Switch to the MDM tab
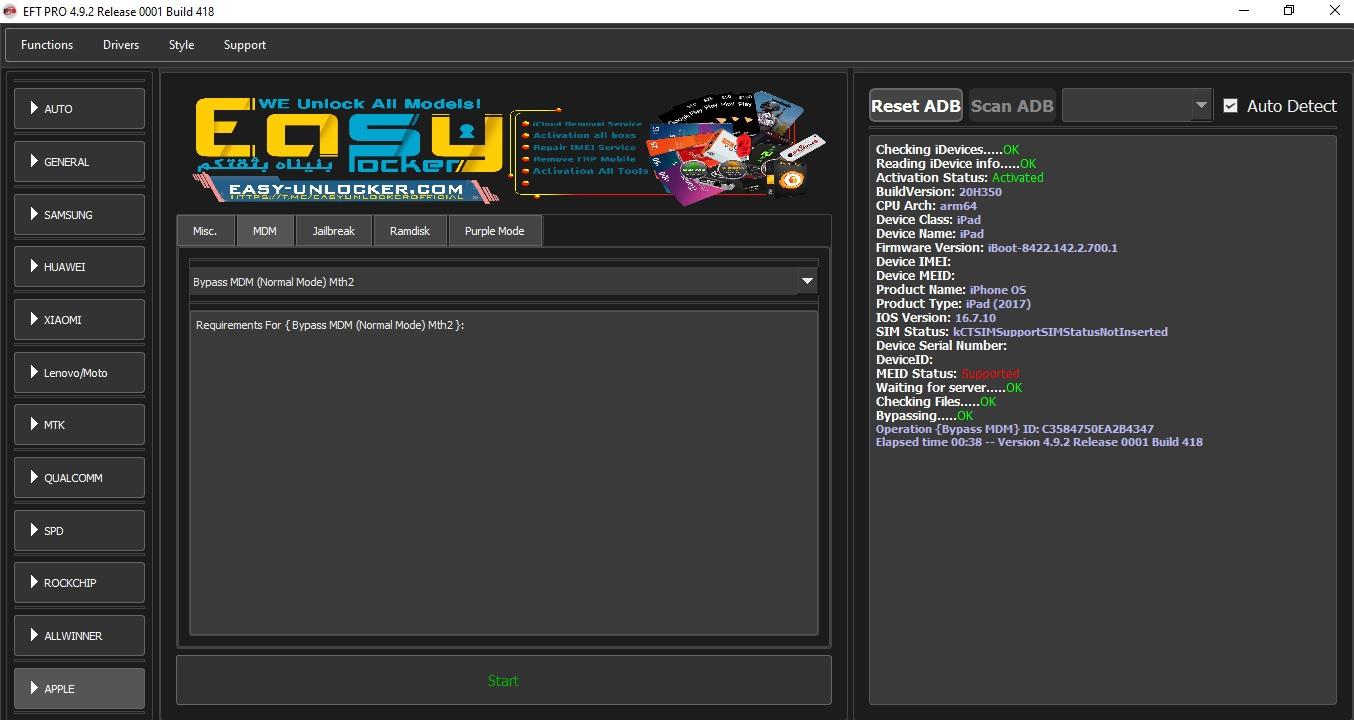The height and width of the screenshot is (720, 1354). [265, 231]
